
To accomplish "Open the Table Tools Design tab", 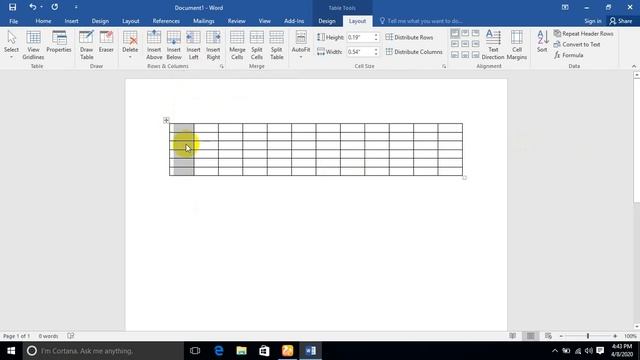I will click(x=327, y=21).
